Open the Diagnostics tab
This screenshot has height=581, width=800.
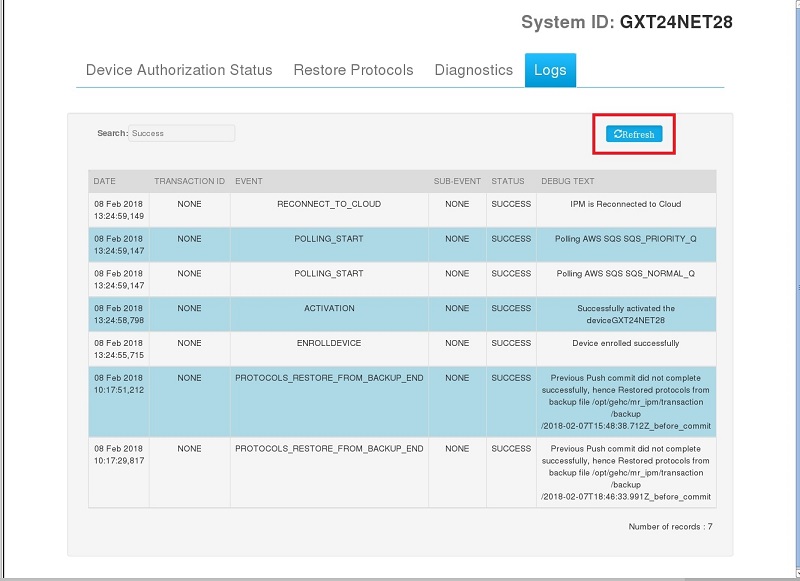[x=473, y=70]
